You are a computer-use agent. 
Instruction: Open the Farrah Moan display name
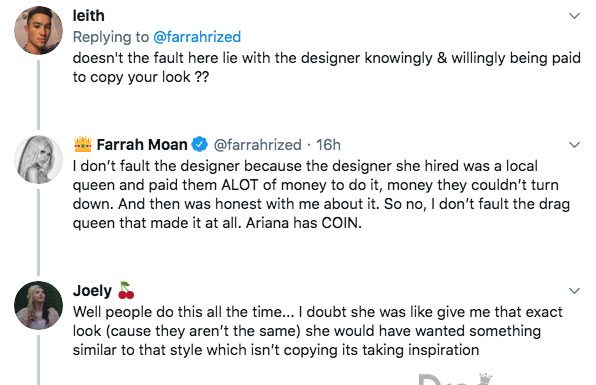(142, 145)
